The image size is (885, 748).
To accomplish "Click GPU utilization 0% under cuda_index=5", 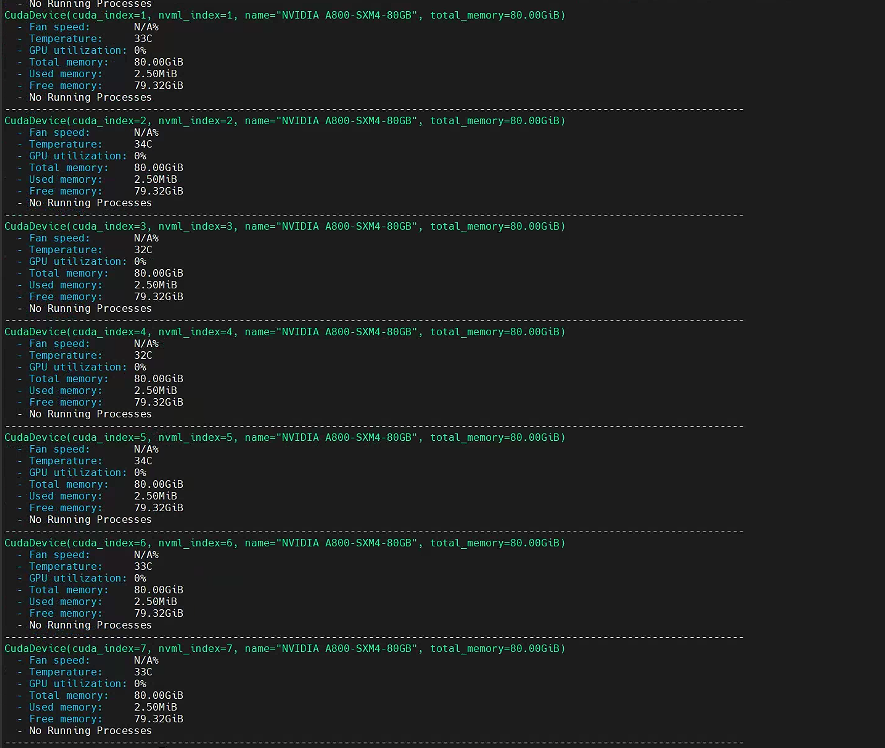I will click(x=87, y=473).
